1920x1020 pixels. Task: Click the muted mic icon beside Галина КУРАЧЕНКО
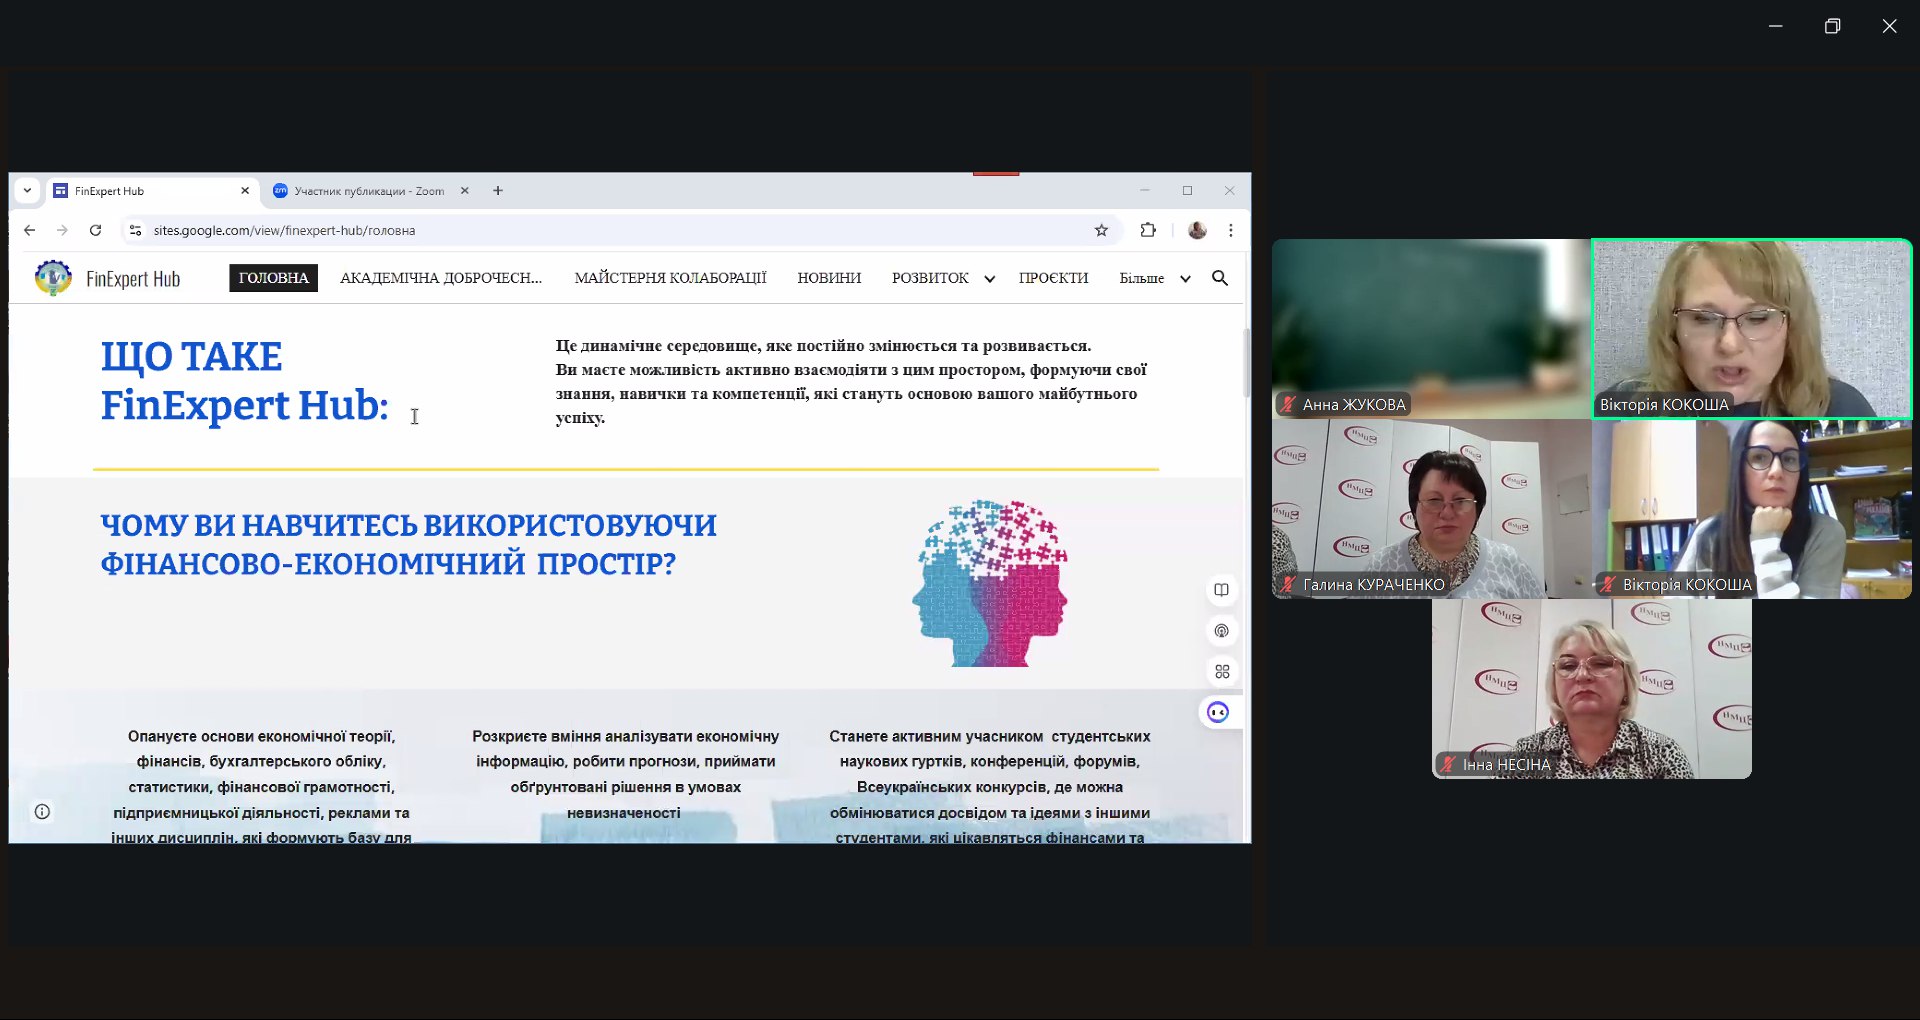point(1288,585)
